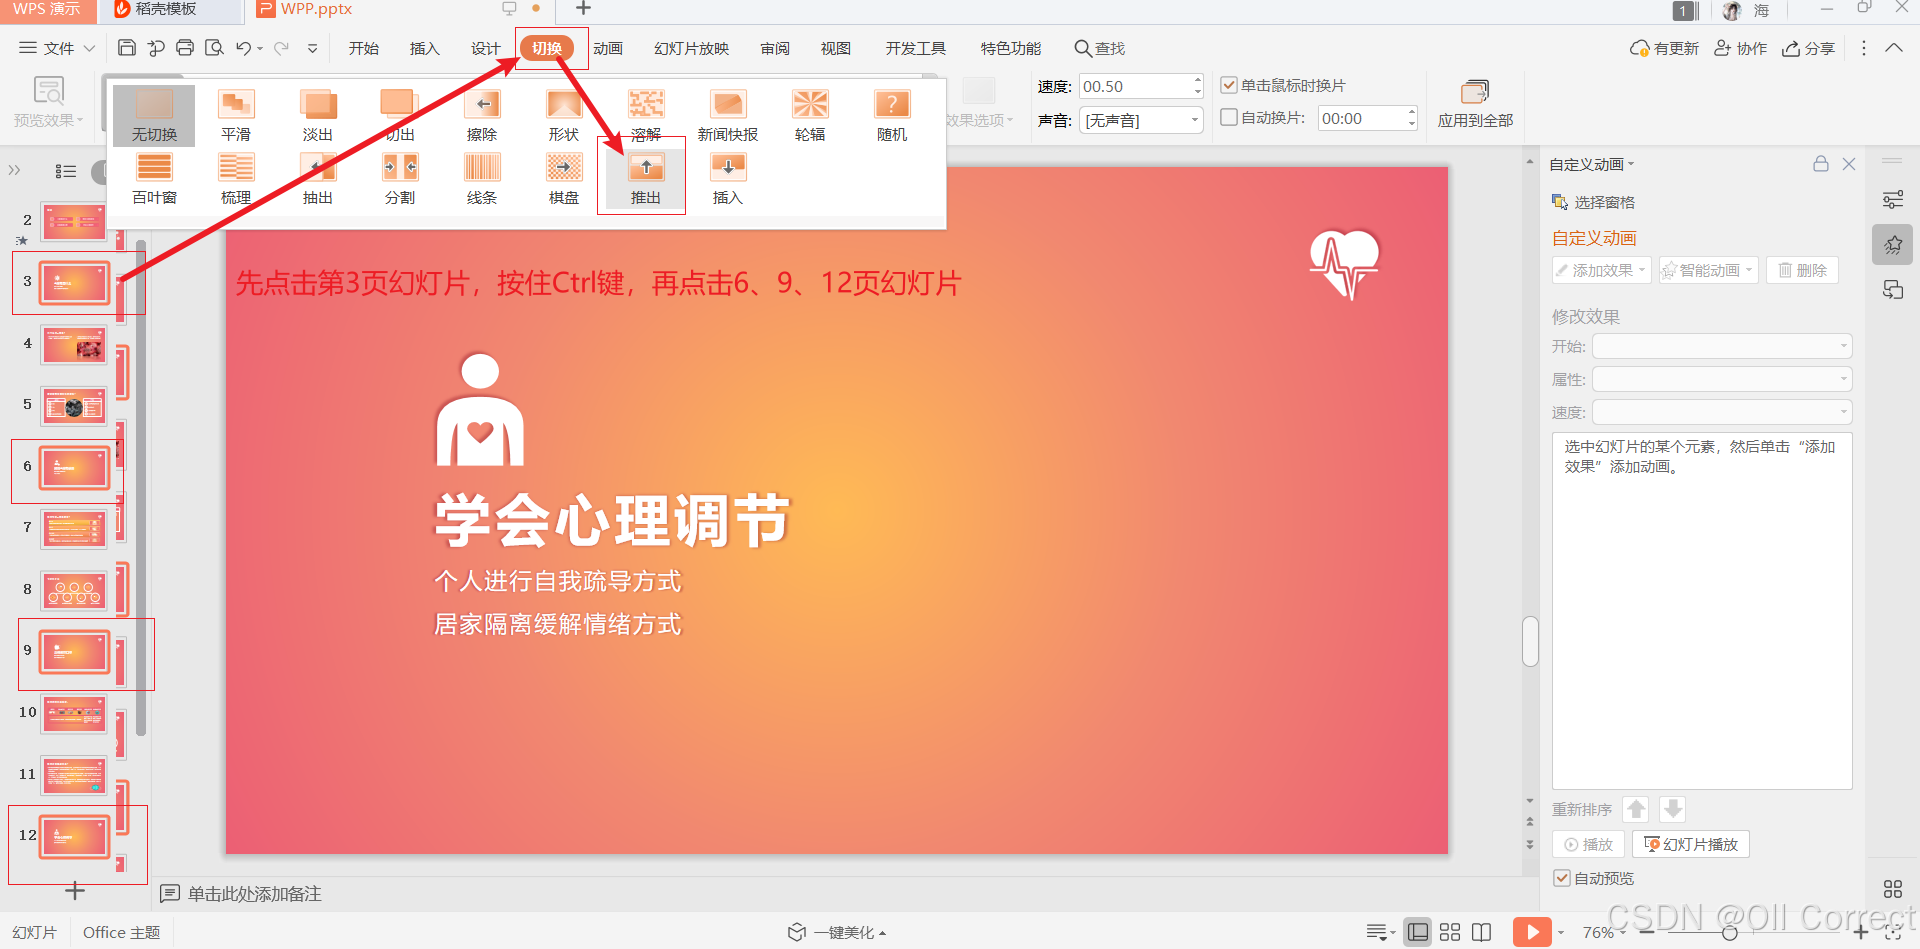The height and width of the screenshot is (949, 1920).
Task: Click the transition 速度 input field
Action: 1141,86
